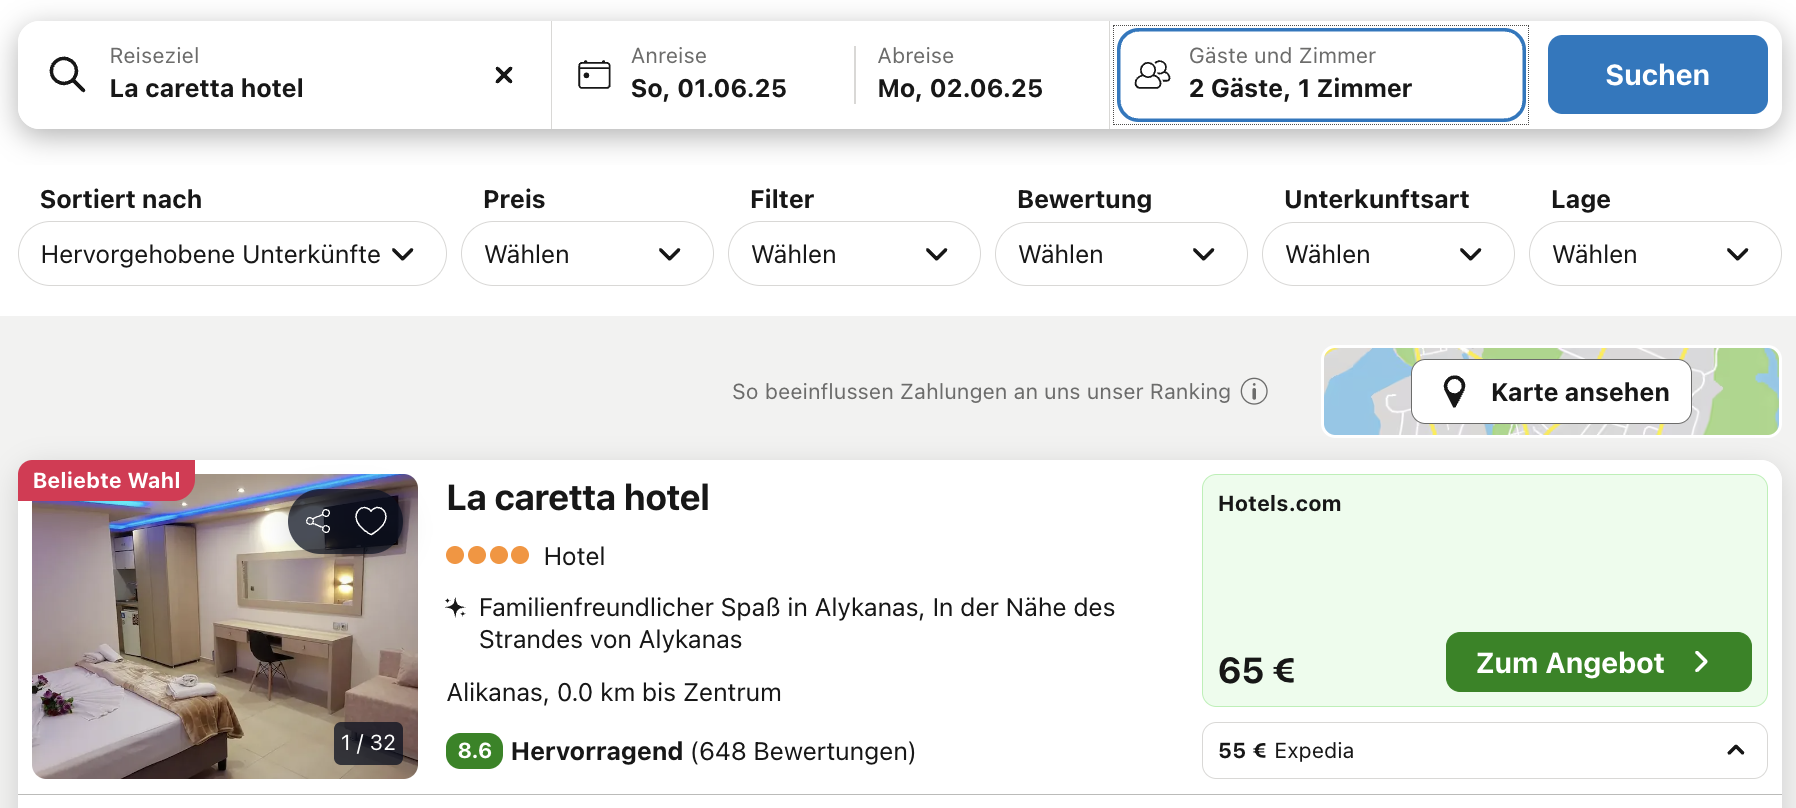
Task: Click the 65 € price on Hotels.com
Action: click(x=1256, y=670)
